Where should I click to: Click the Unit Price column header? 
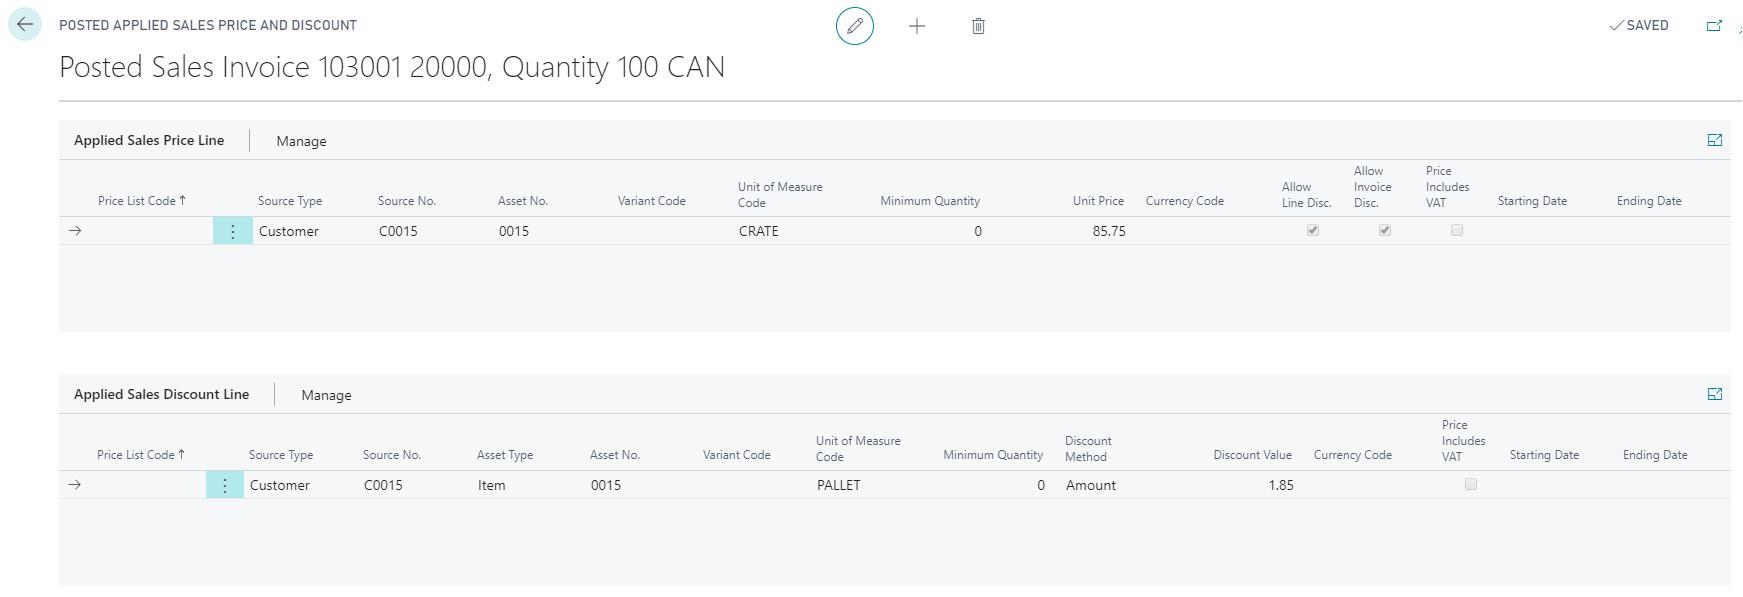(1097, 201)
